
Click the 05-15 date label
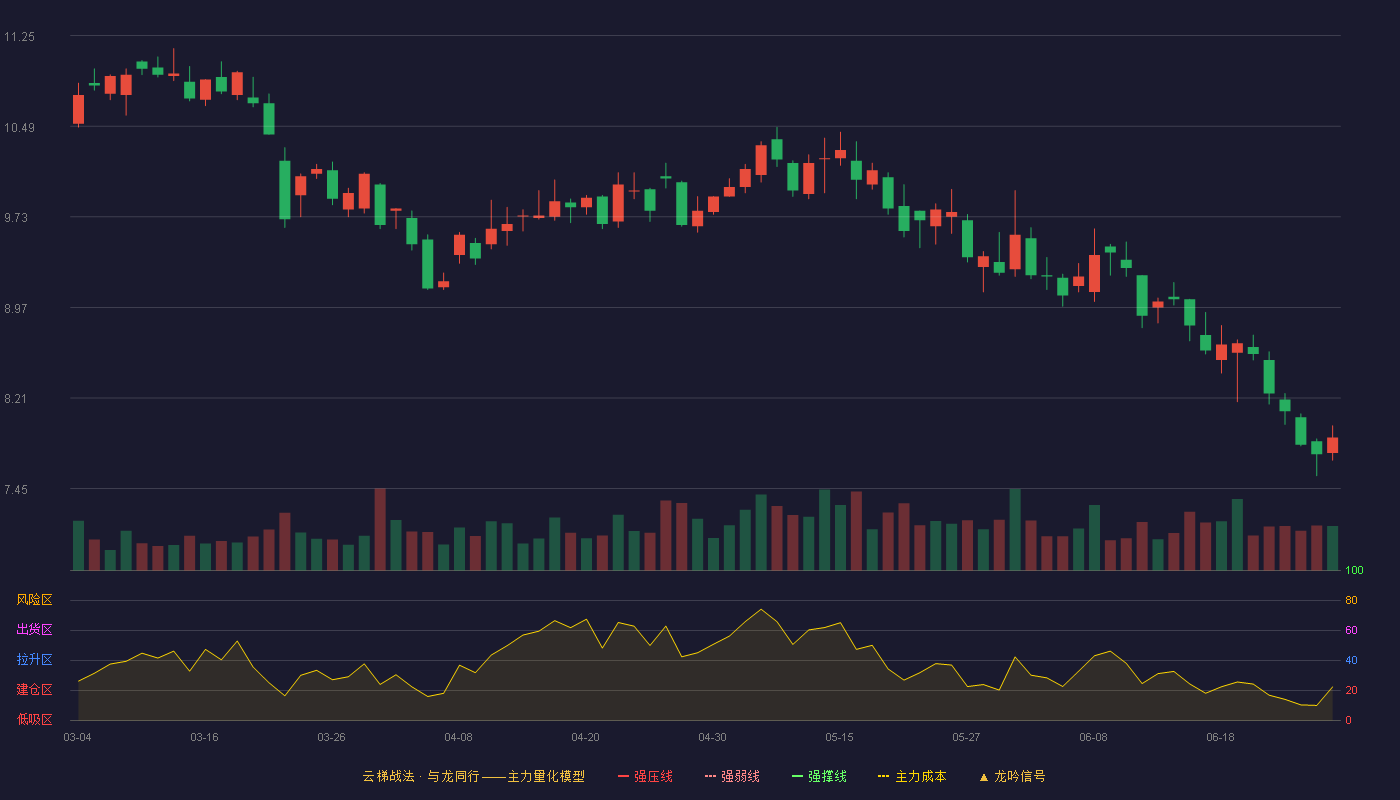click(x=839, y=737)
